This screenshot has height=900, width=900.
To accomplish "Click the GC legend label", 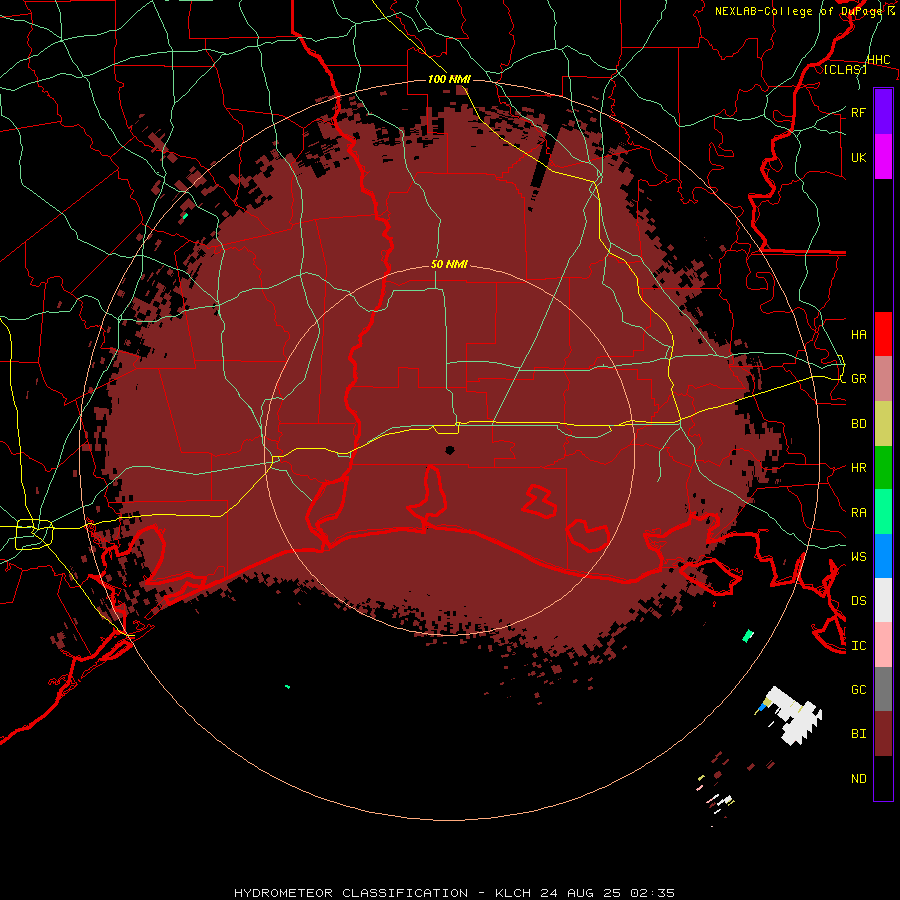I will (x=859, y=689).
